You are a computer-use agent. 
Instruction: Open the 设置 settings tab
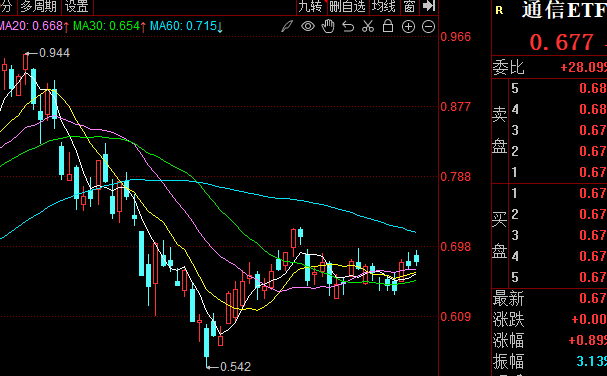[77, 6]
